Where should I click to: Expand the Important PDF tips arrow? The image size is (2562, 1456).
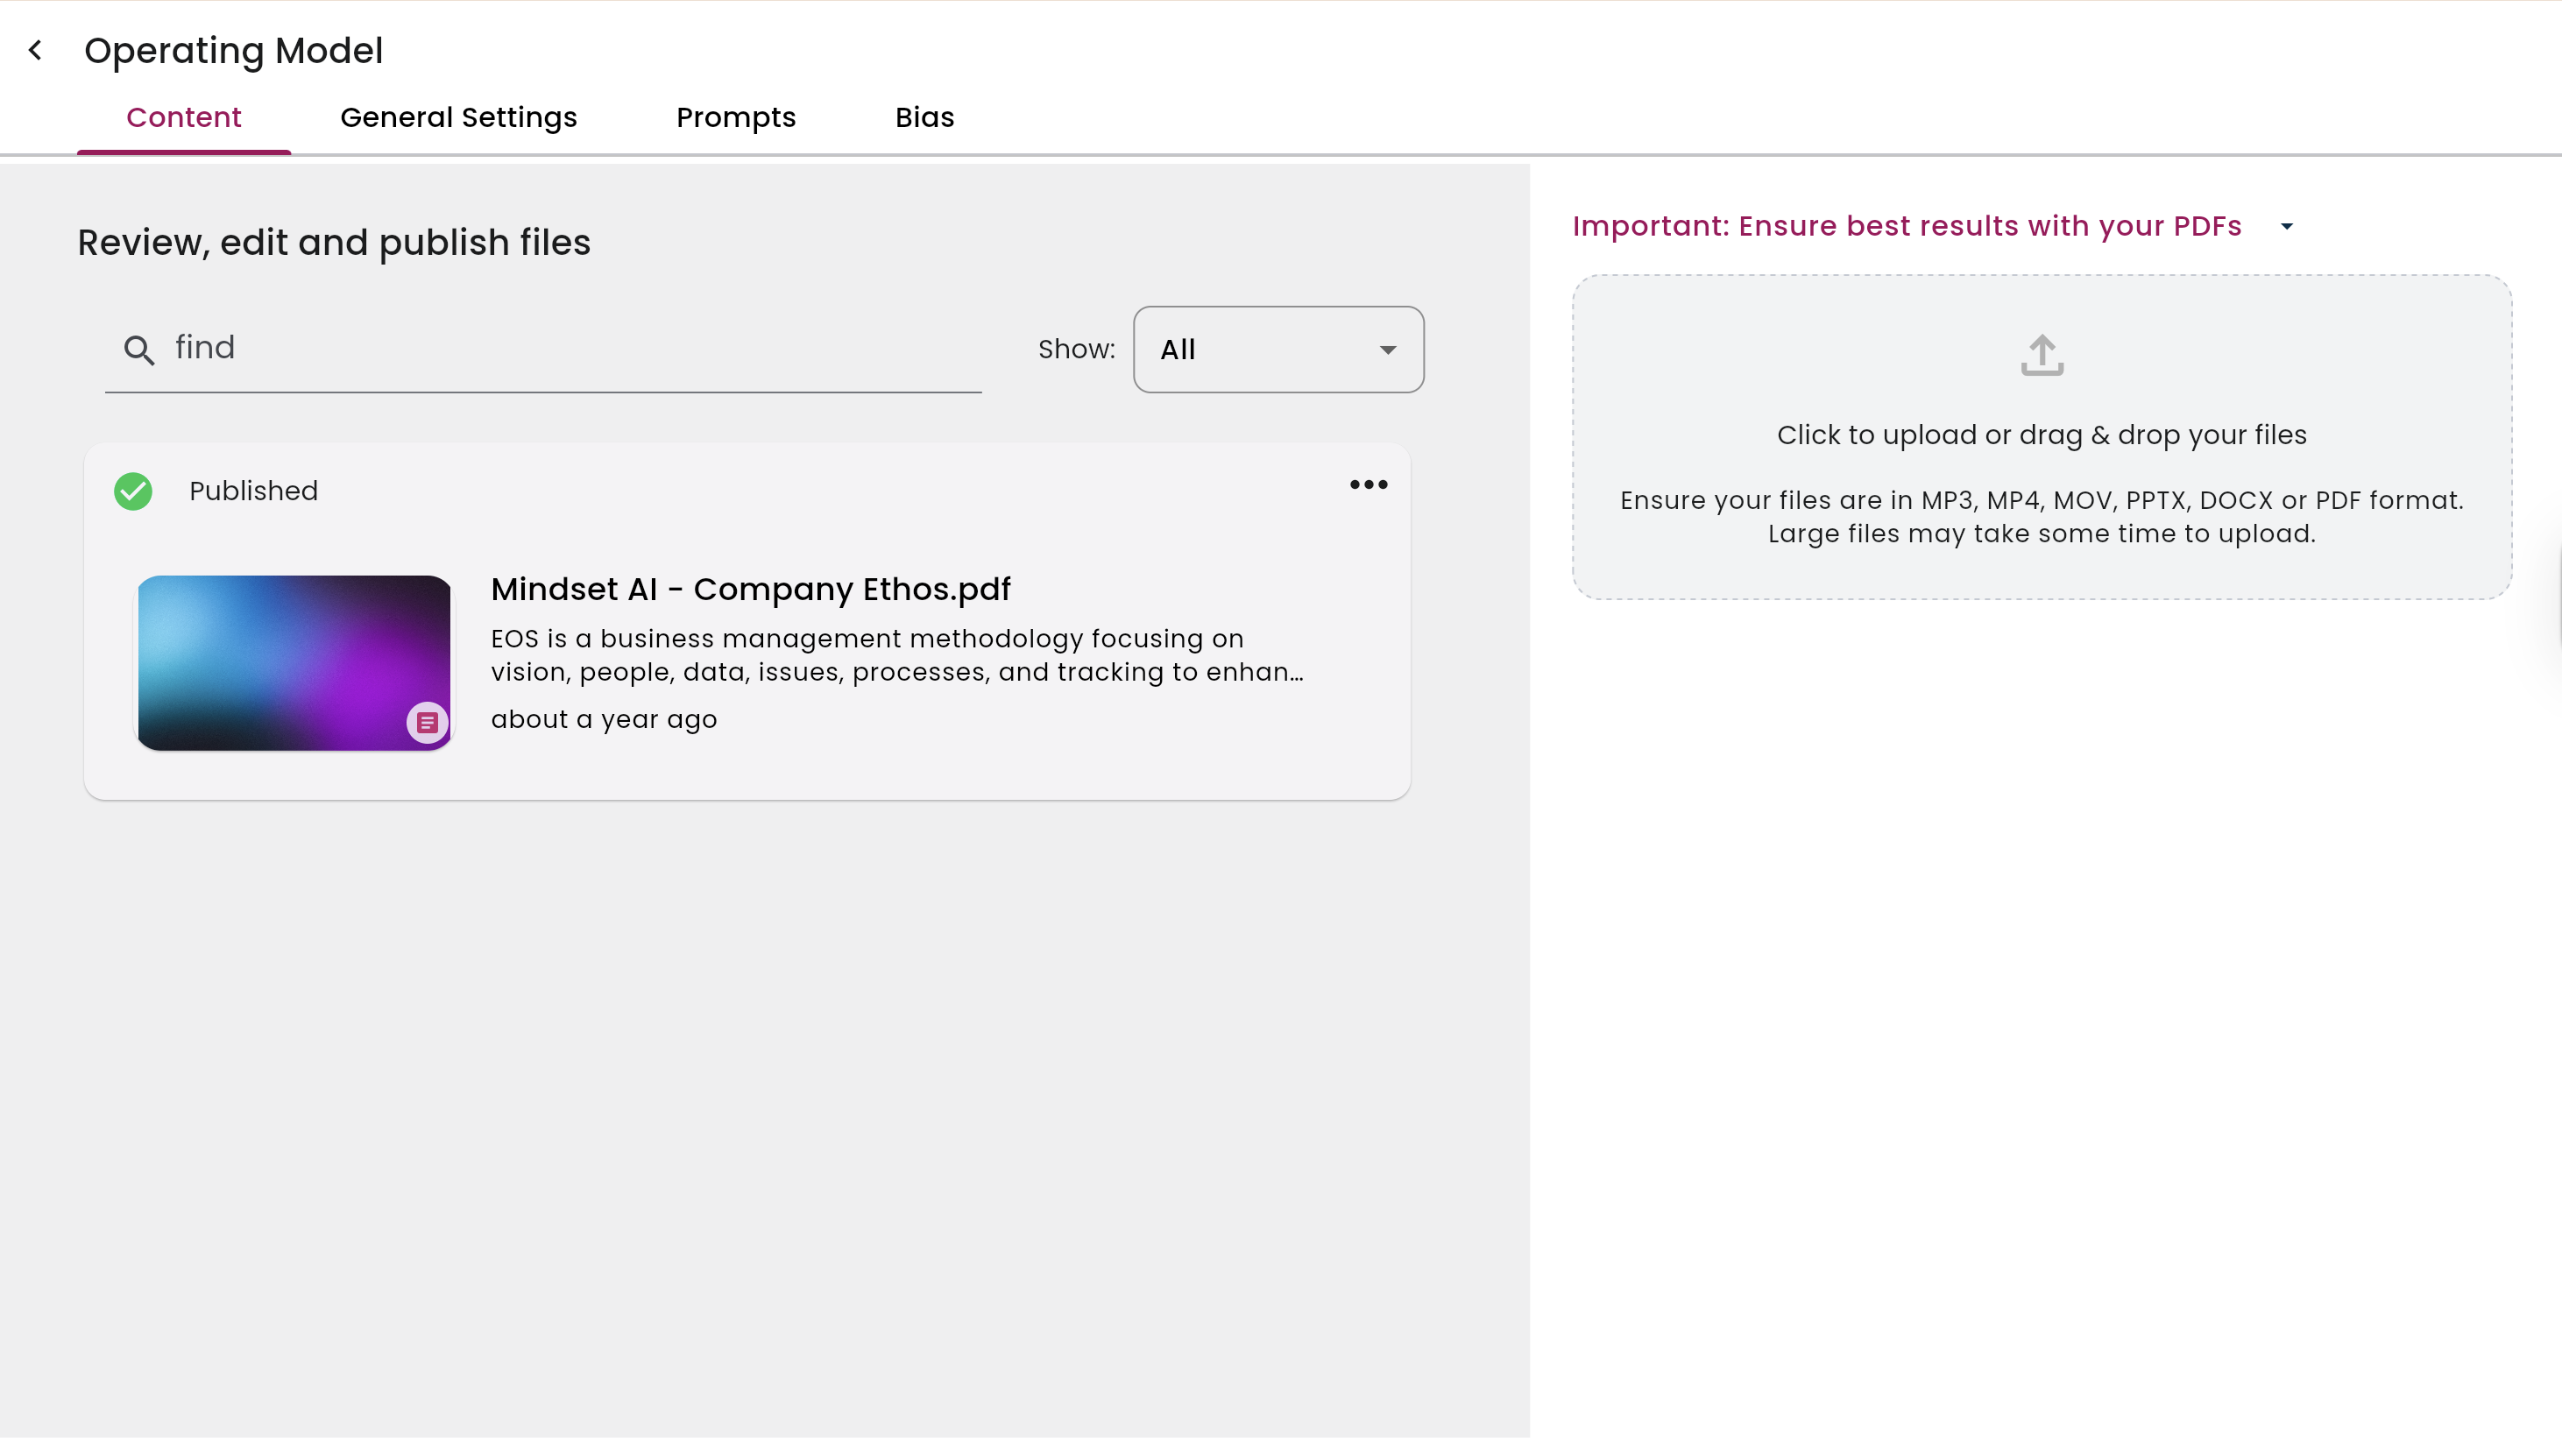click(2287, 227)
